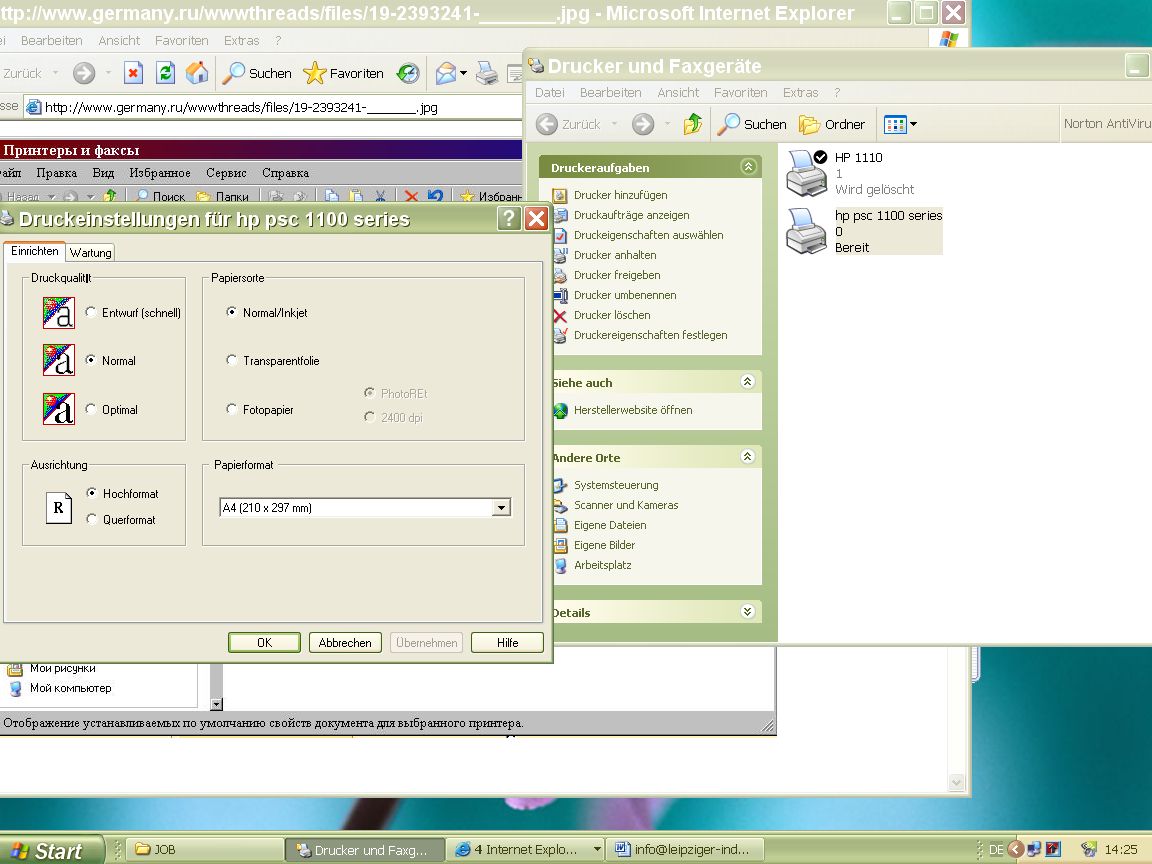Open Herstellerwebsite öffnen link
Viewport: 1152px width, 864px height.
coord(633,410)
